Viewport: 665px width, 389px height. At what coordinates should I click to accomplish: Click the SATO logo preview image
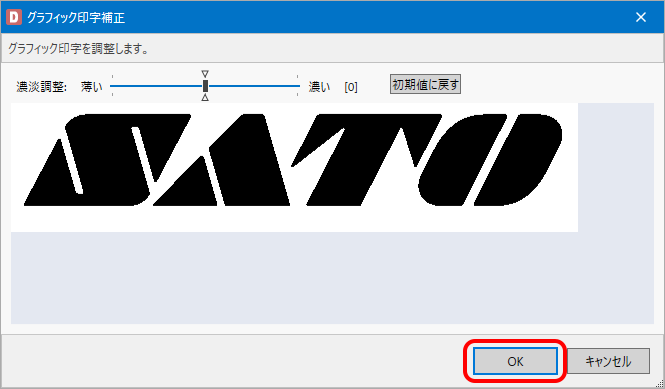click(294, 167)
